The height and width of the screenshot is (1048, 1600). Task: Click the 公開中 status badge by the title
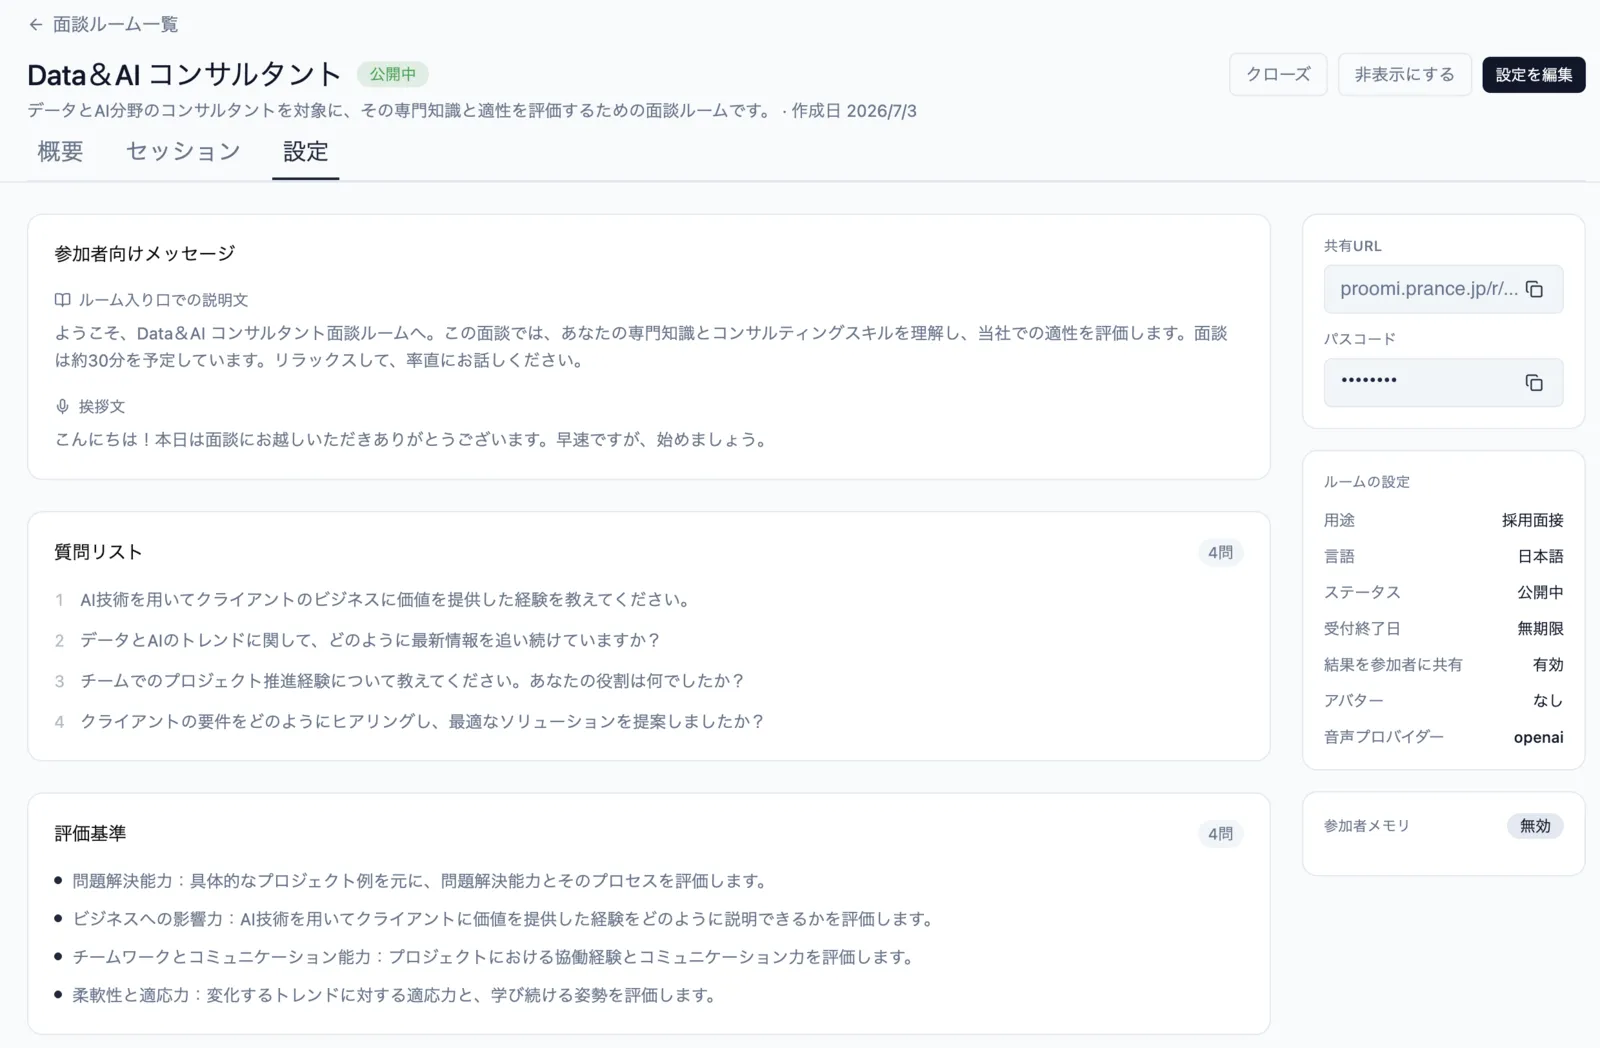point(393,74)
